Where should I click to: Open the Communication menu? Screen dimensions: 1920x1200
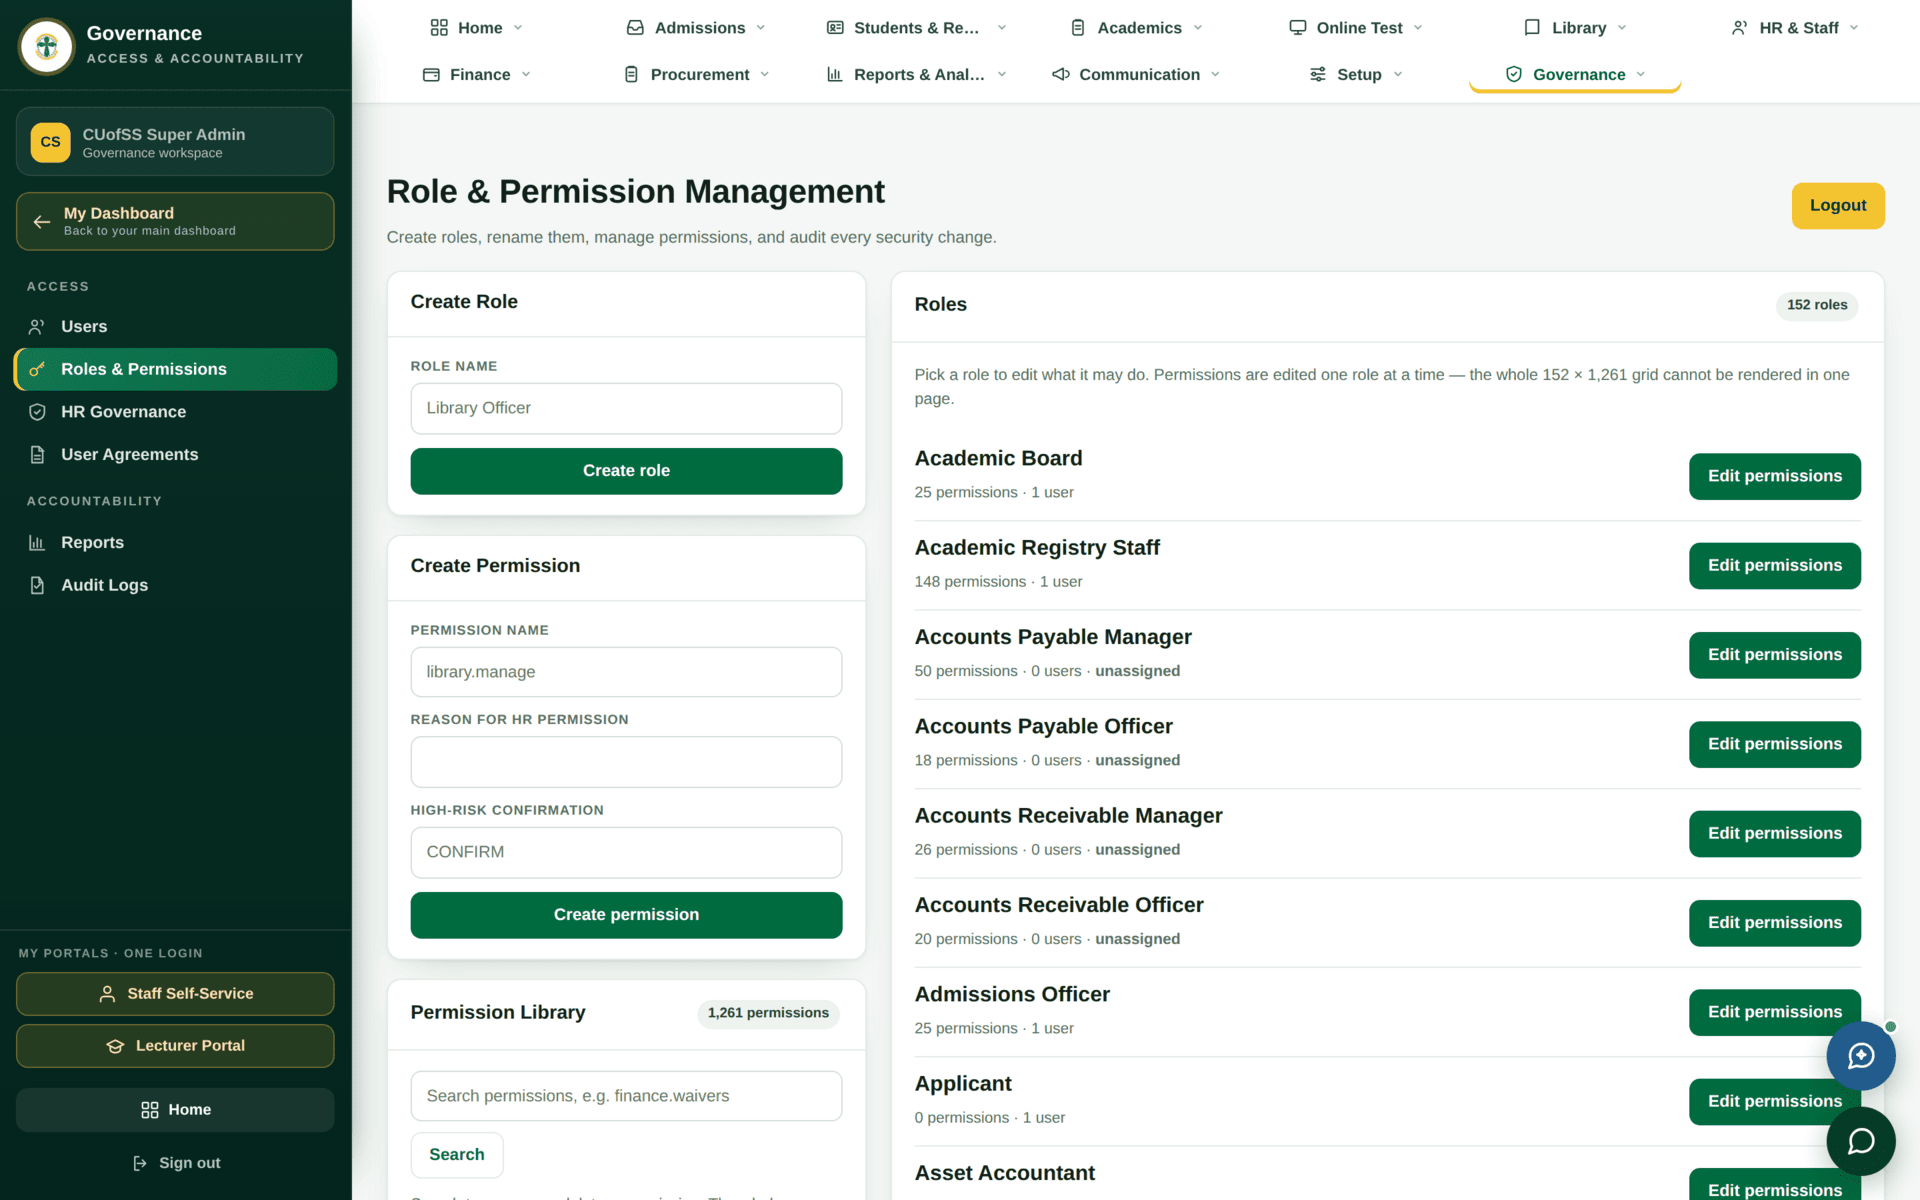[x=1137, y=75]
